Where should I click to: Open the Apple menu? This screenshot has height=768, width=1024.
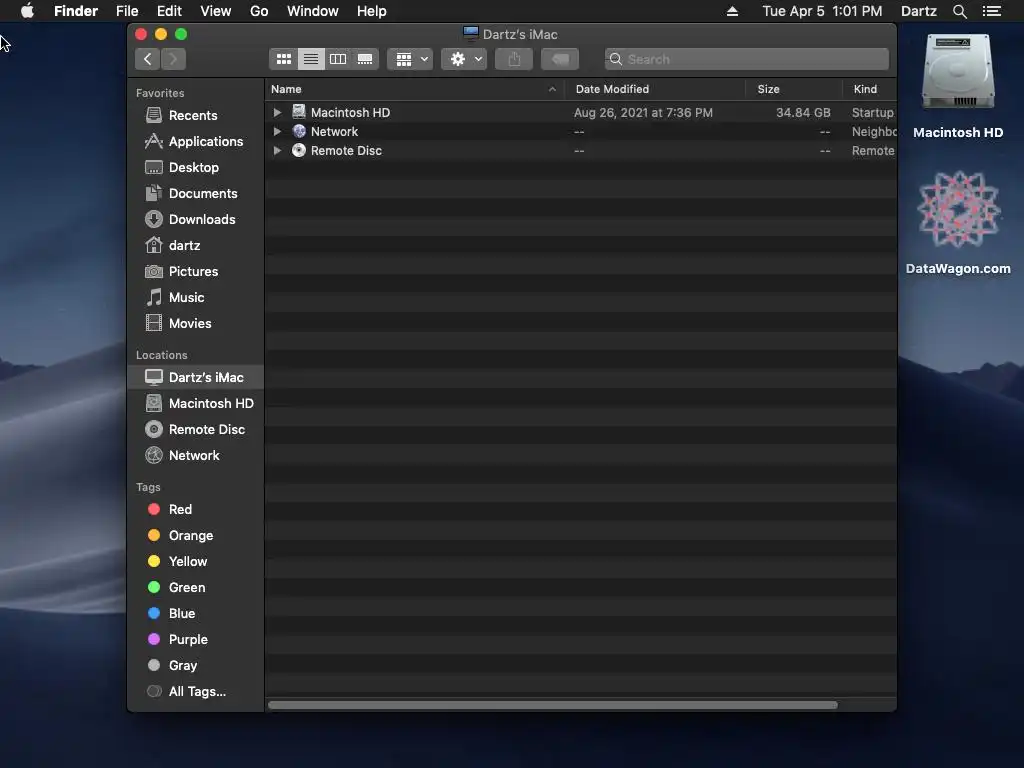click(x=27, y=11)
